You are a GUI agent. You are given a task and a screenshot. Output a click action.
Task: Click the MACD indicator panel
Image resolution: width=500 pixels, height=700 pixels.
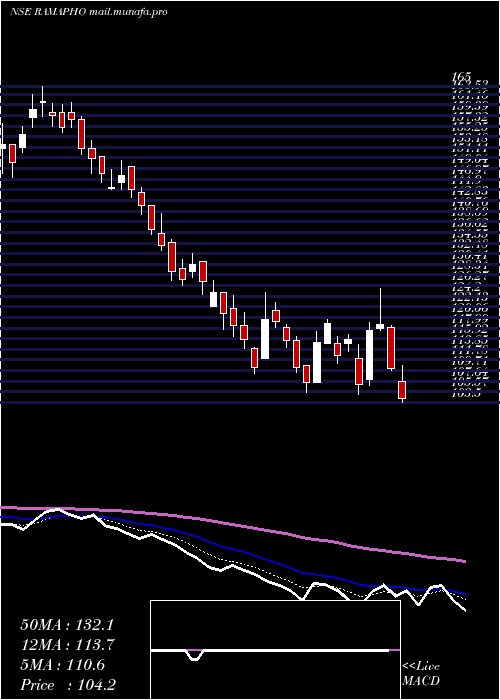(x=275, y=650)
